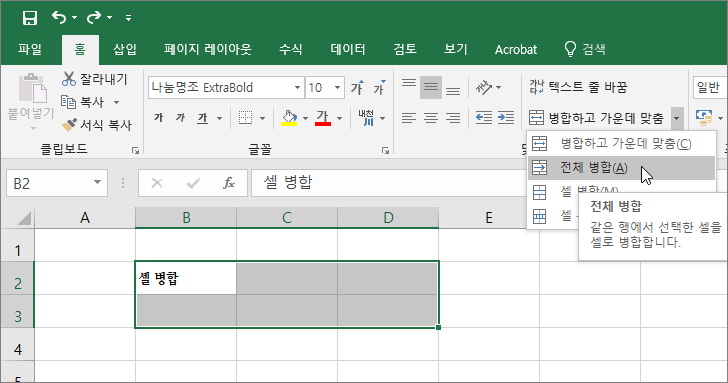Click the insert function fx icon
This screenshot has height=383, width=728.
point(229,183)
